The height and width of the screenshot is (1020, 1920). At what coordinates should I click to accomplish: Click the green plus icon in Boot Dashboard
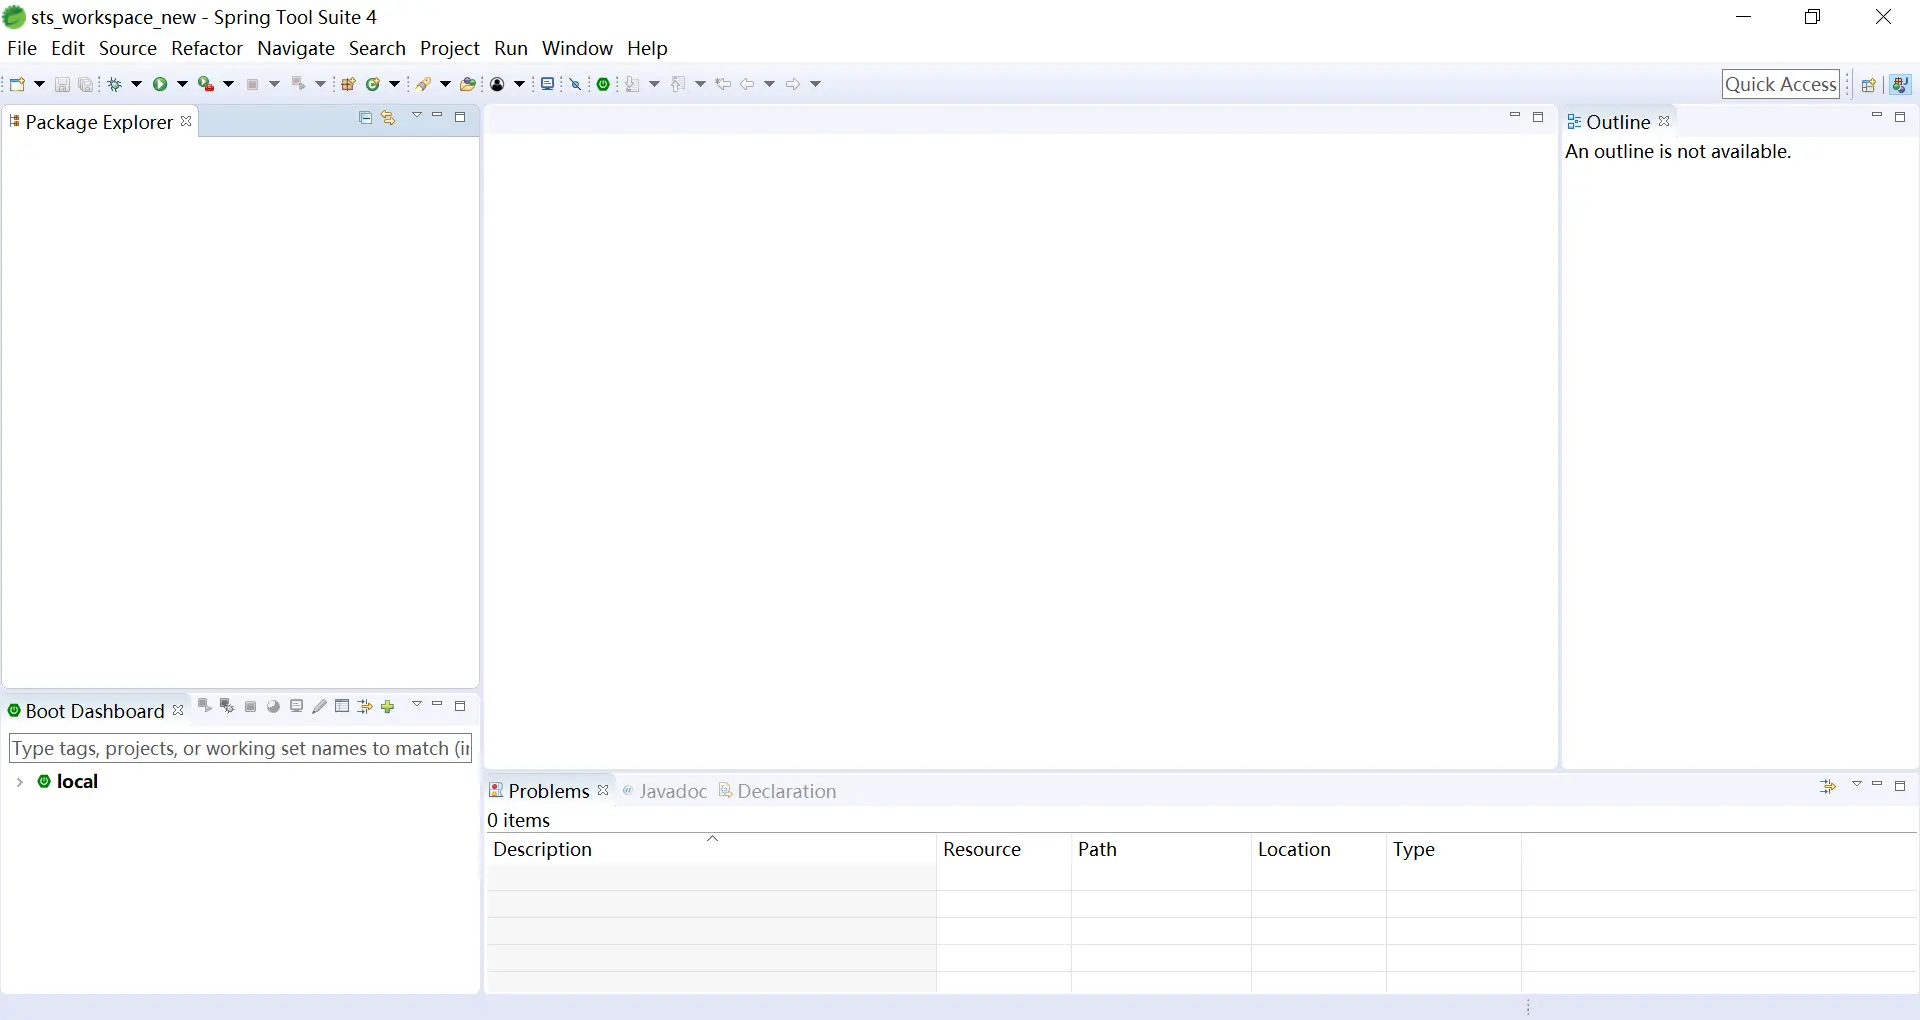tap(389, 707)
